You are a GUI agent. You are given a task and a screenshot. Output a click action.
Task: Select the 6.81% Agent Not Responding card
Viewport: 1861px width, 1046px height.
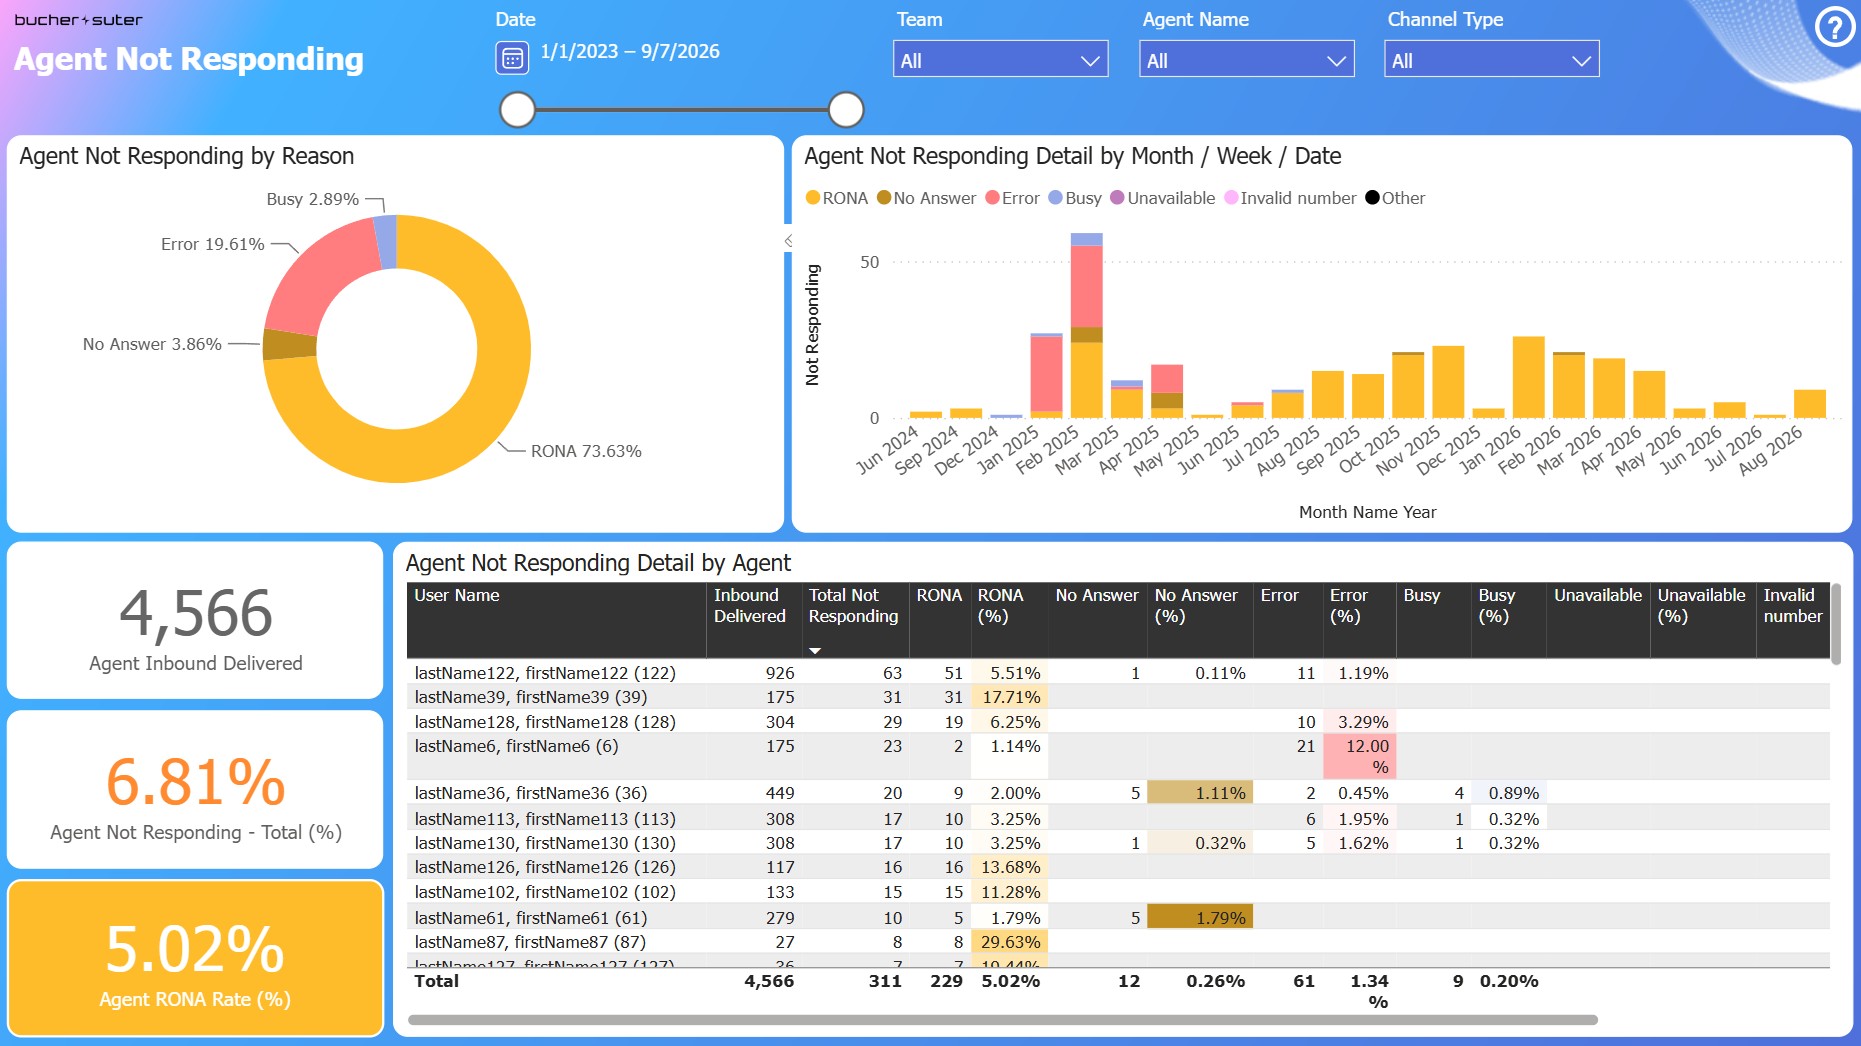[x=195, y=790]
